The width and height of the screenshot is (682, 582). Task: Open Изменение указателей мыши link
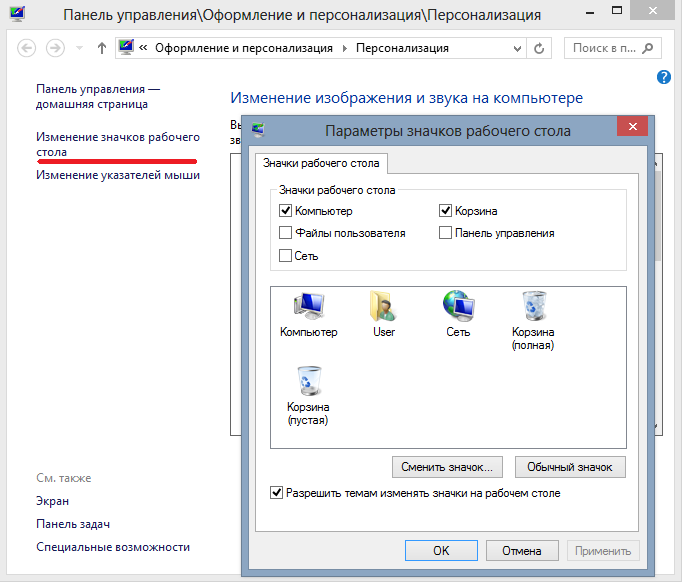[118, 175]
